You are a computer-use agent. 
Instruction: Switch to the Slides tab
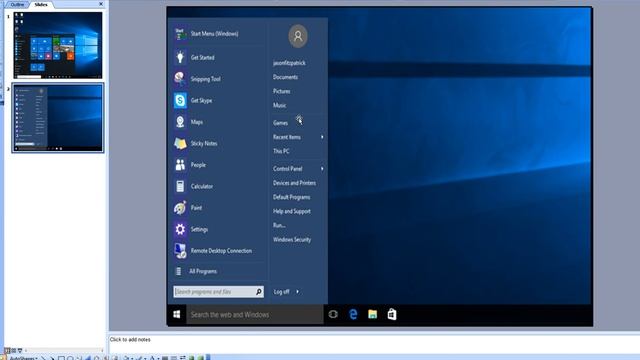[x=41, y=4]
